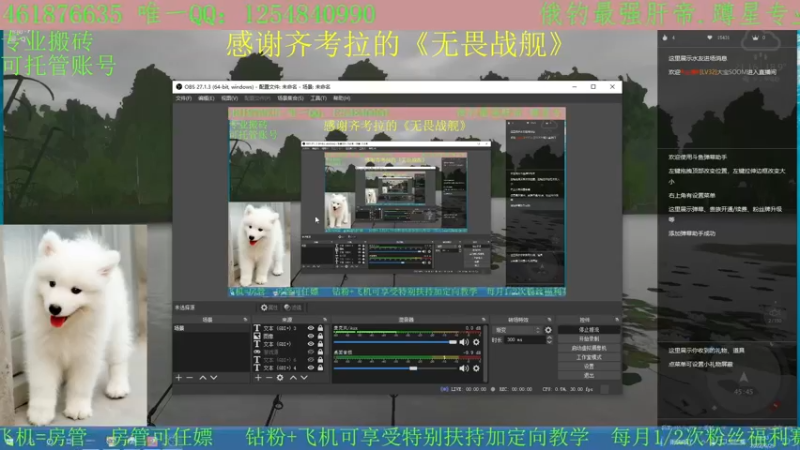Pop out the 控件 dock with its header icon

coord(617,320)
